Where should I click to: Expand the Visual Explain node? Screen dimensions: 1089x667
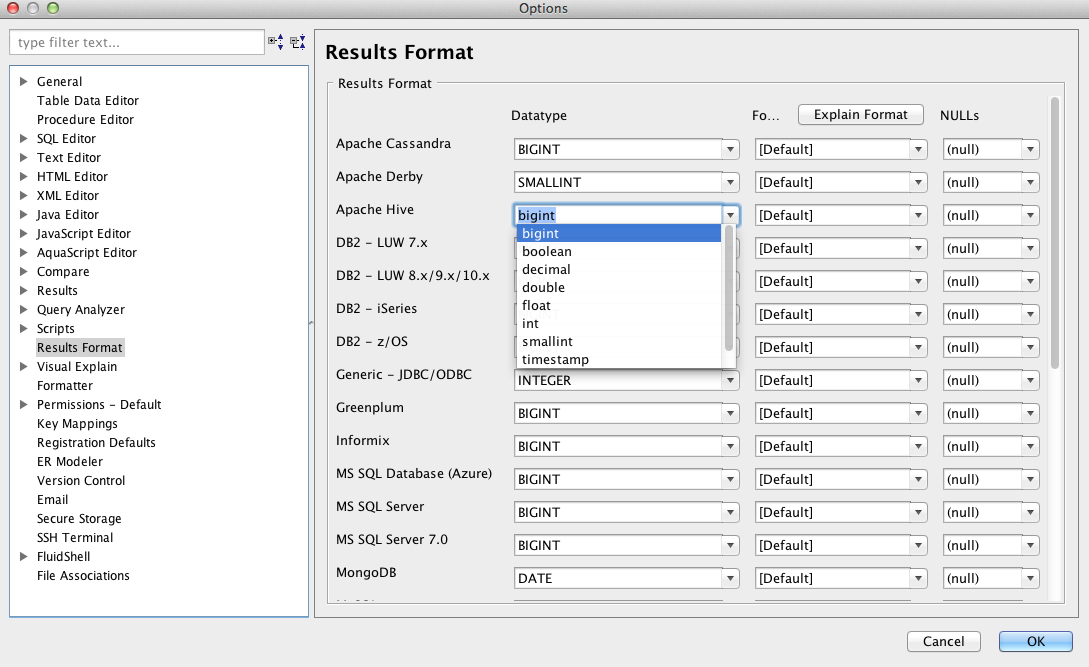coord(24,367)
